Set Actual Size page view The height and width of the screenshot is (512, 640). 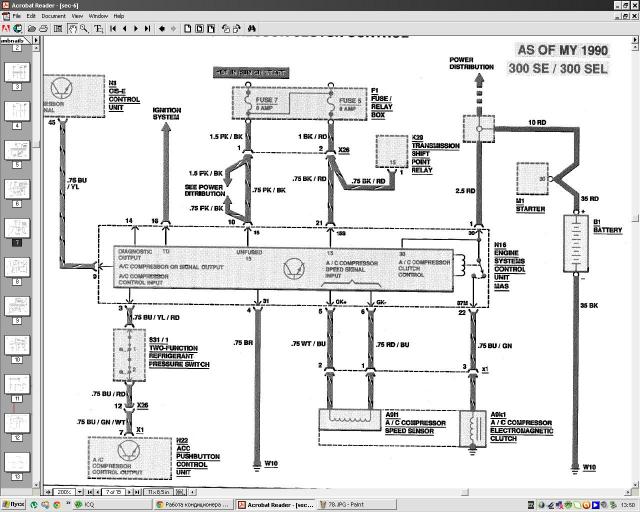(187, 29)
